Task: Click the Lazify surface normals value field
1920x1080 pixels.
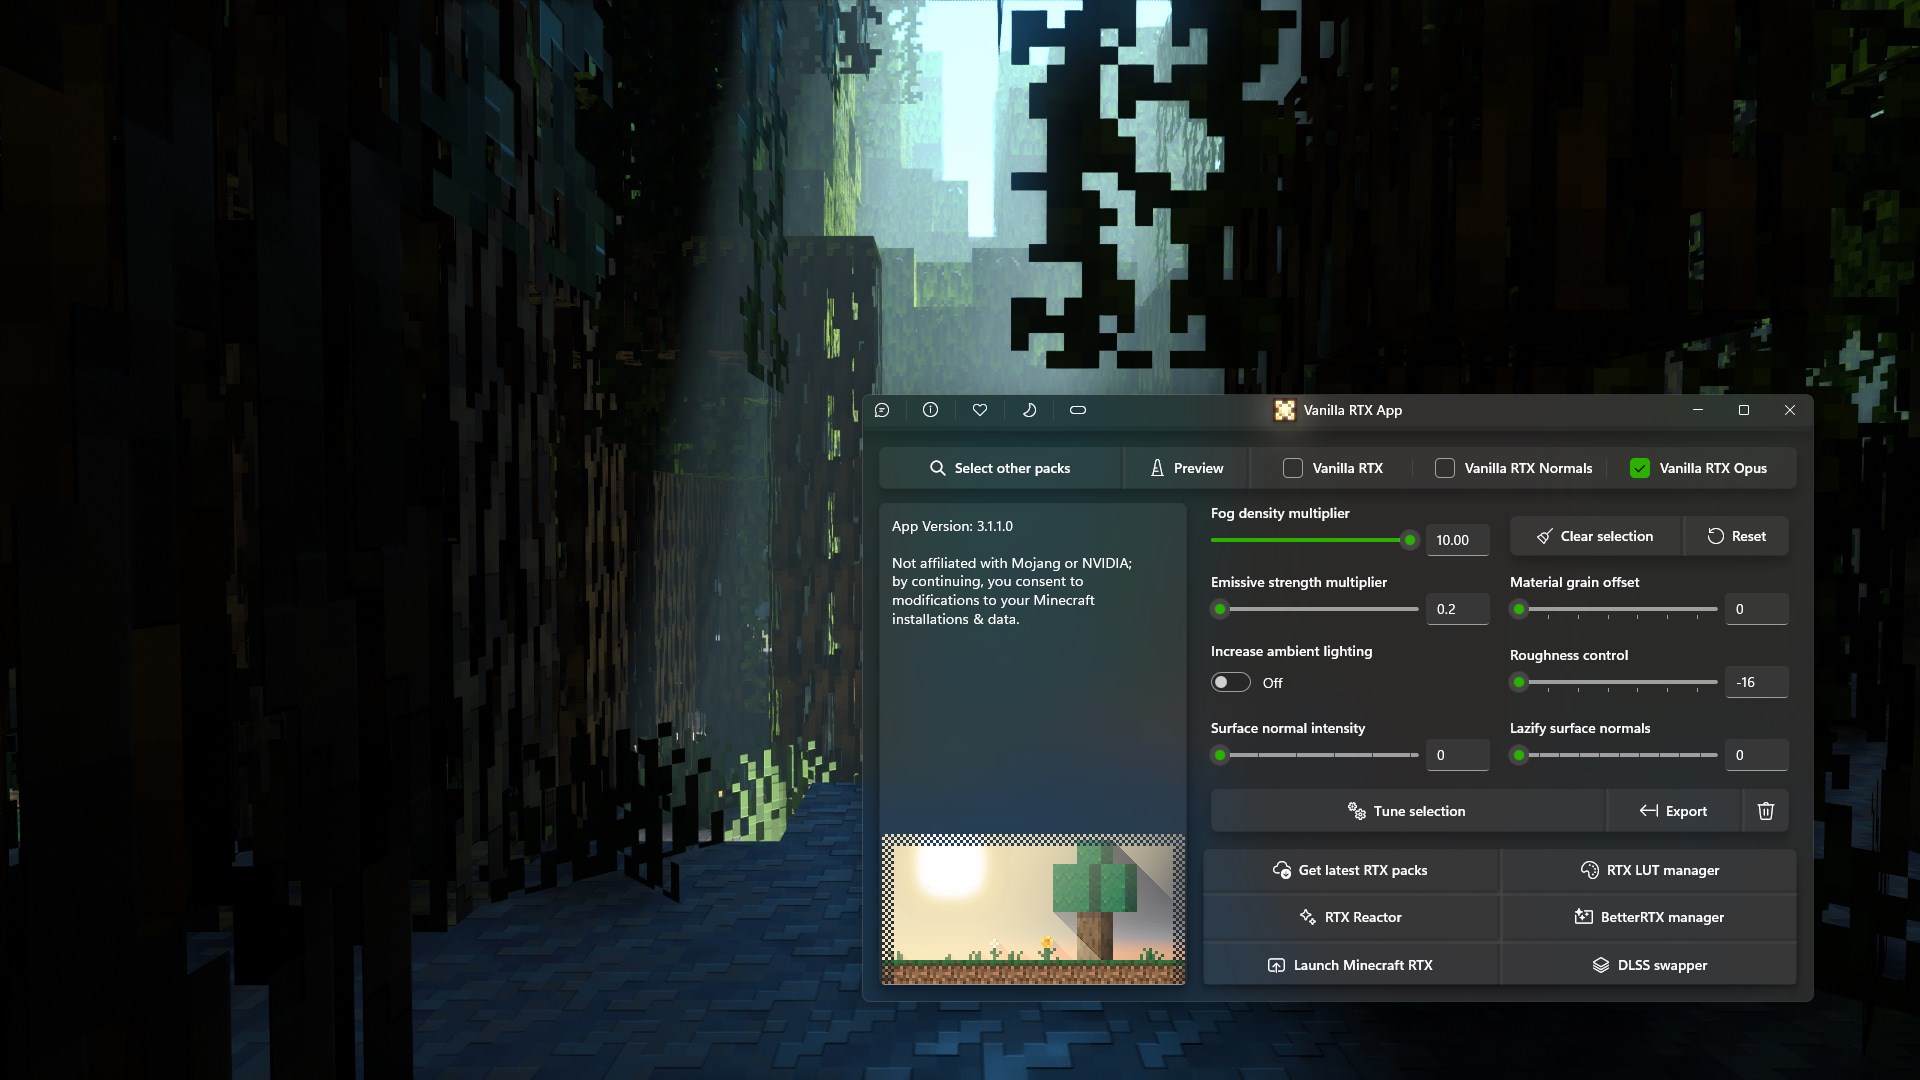Action: click(x=1756, y=755)
